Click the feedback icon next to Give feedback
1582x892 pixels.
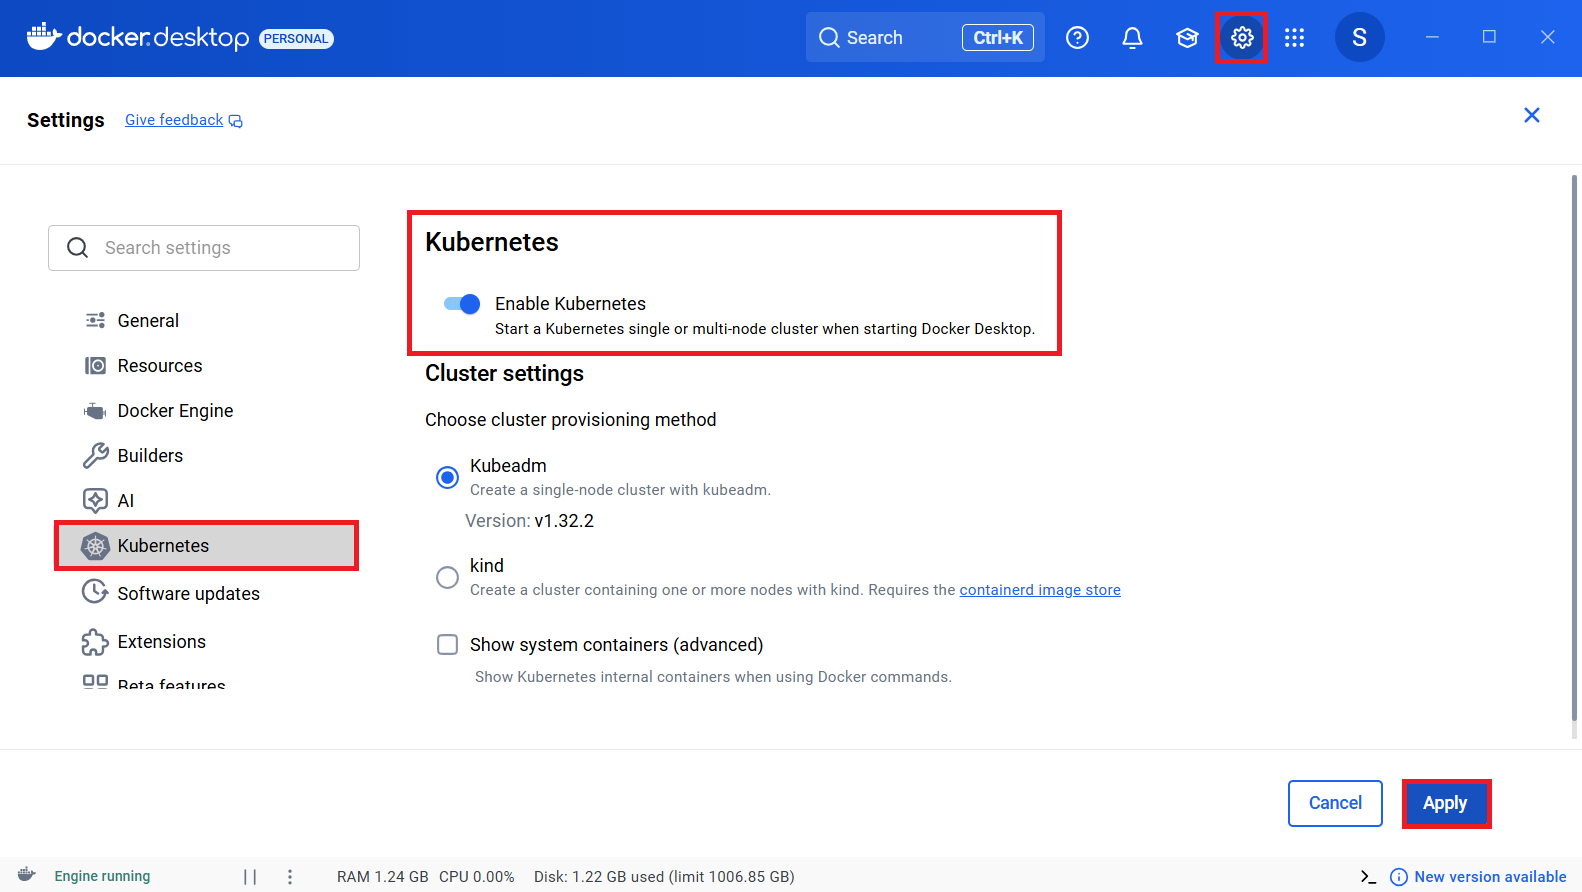click(x=236, y=121)
